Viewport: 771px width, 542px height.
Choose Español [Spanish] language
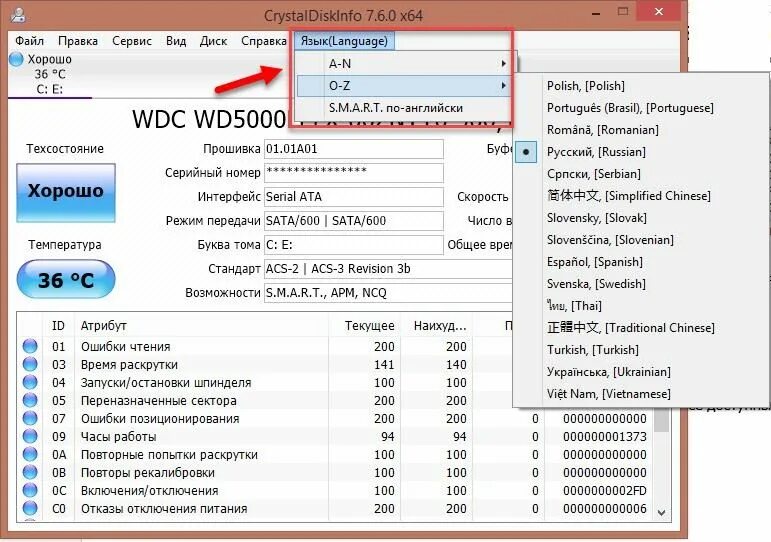(642, 262)
